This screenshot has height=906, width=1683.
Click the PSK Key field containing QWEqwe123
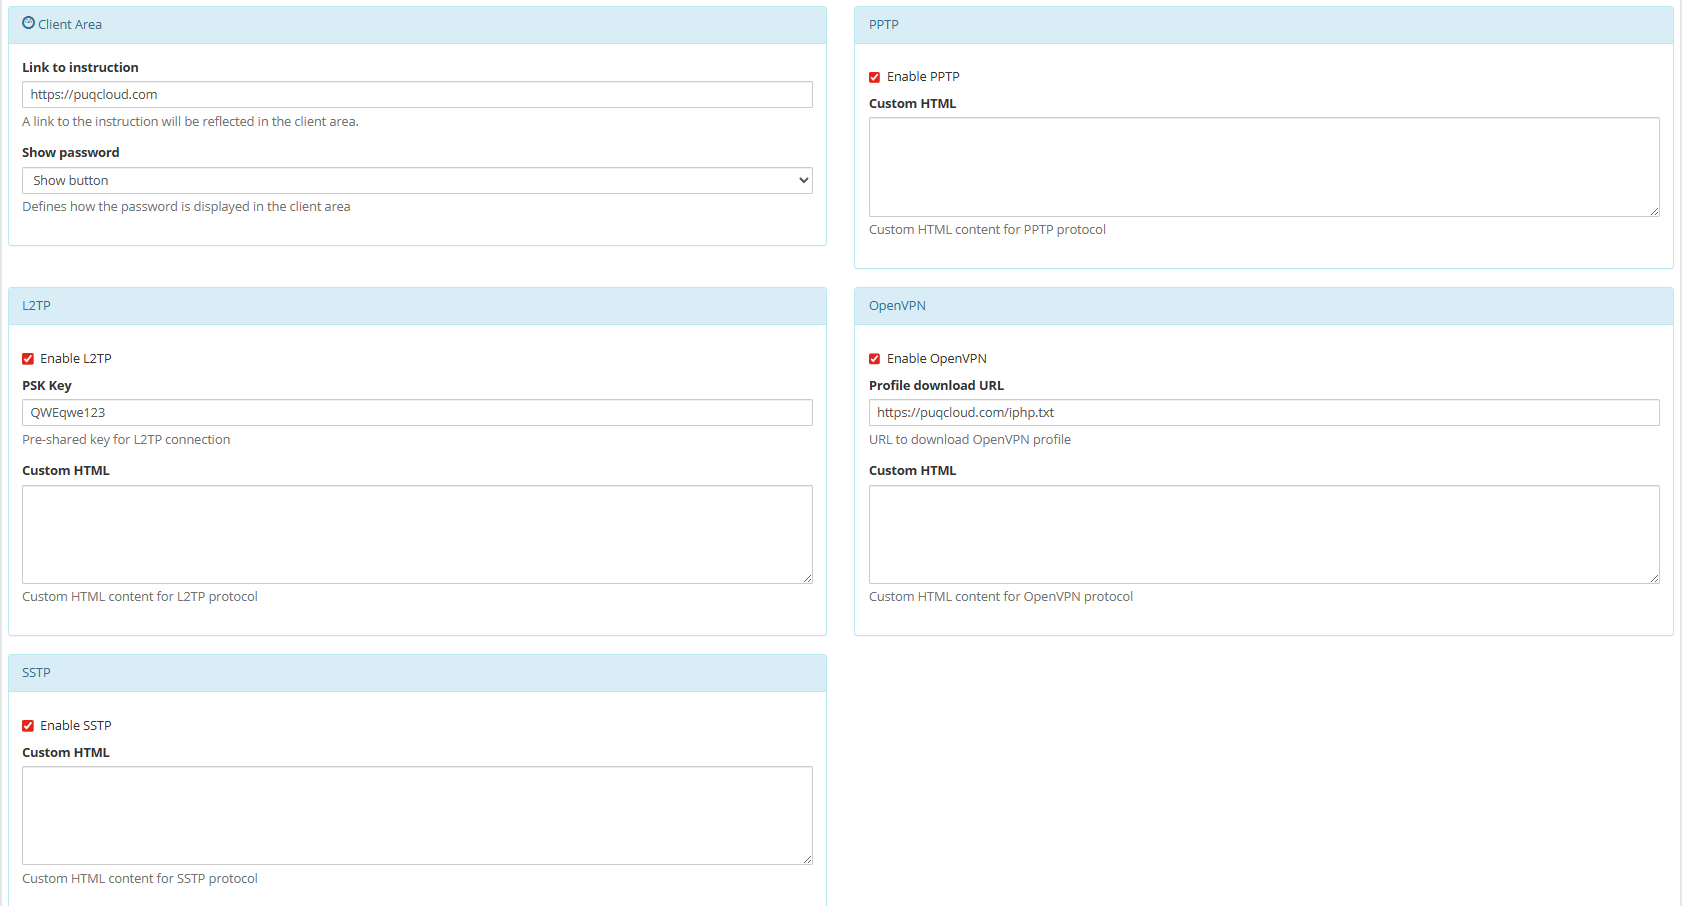coord(417,412)
